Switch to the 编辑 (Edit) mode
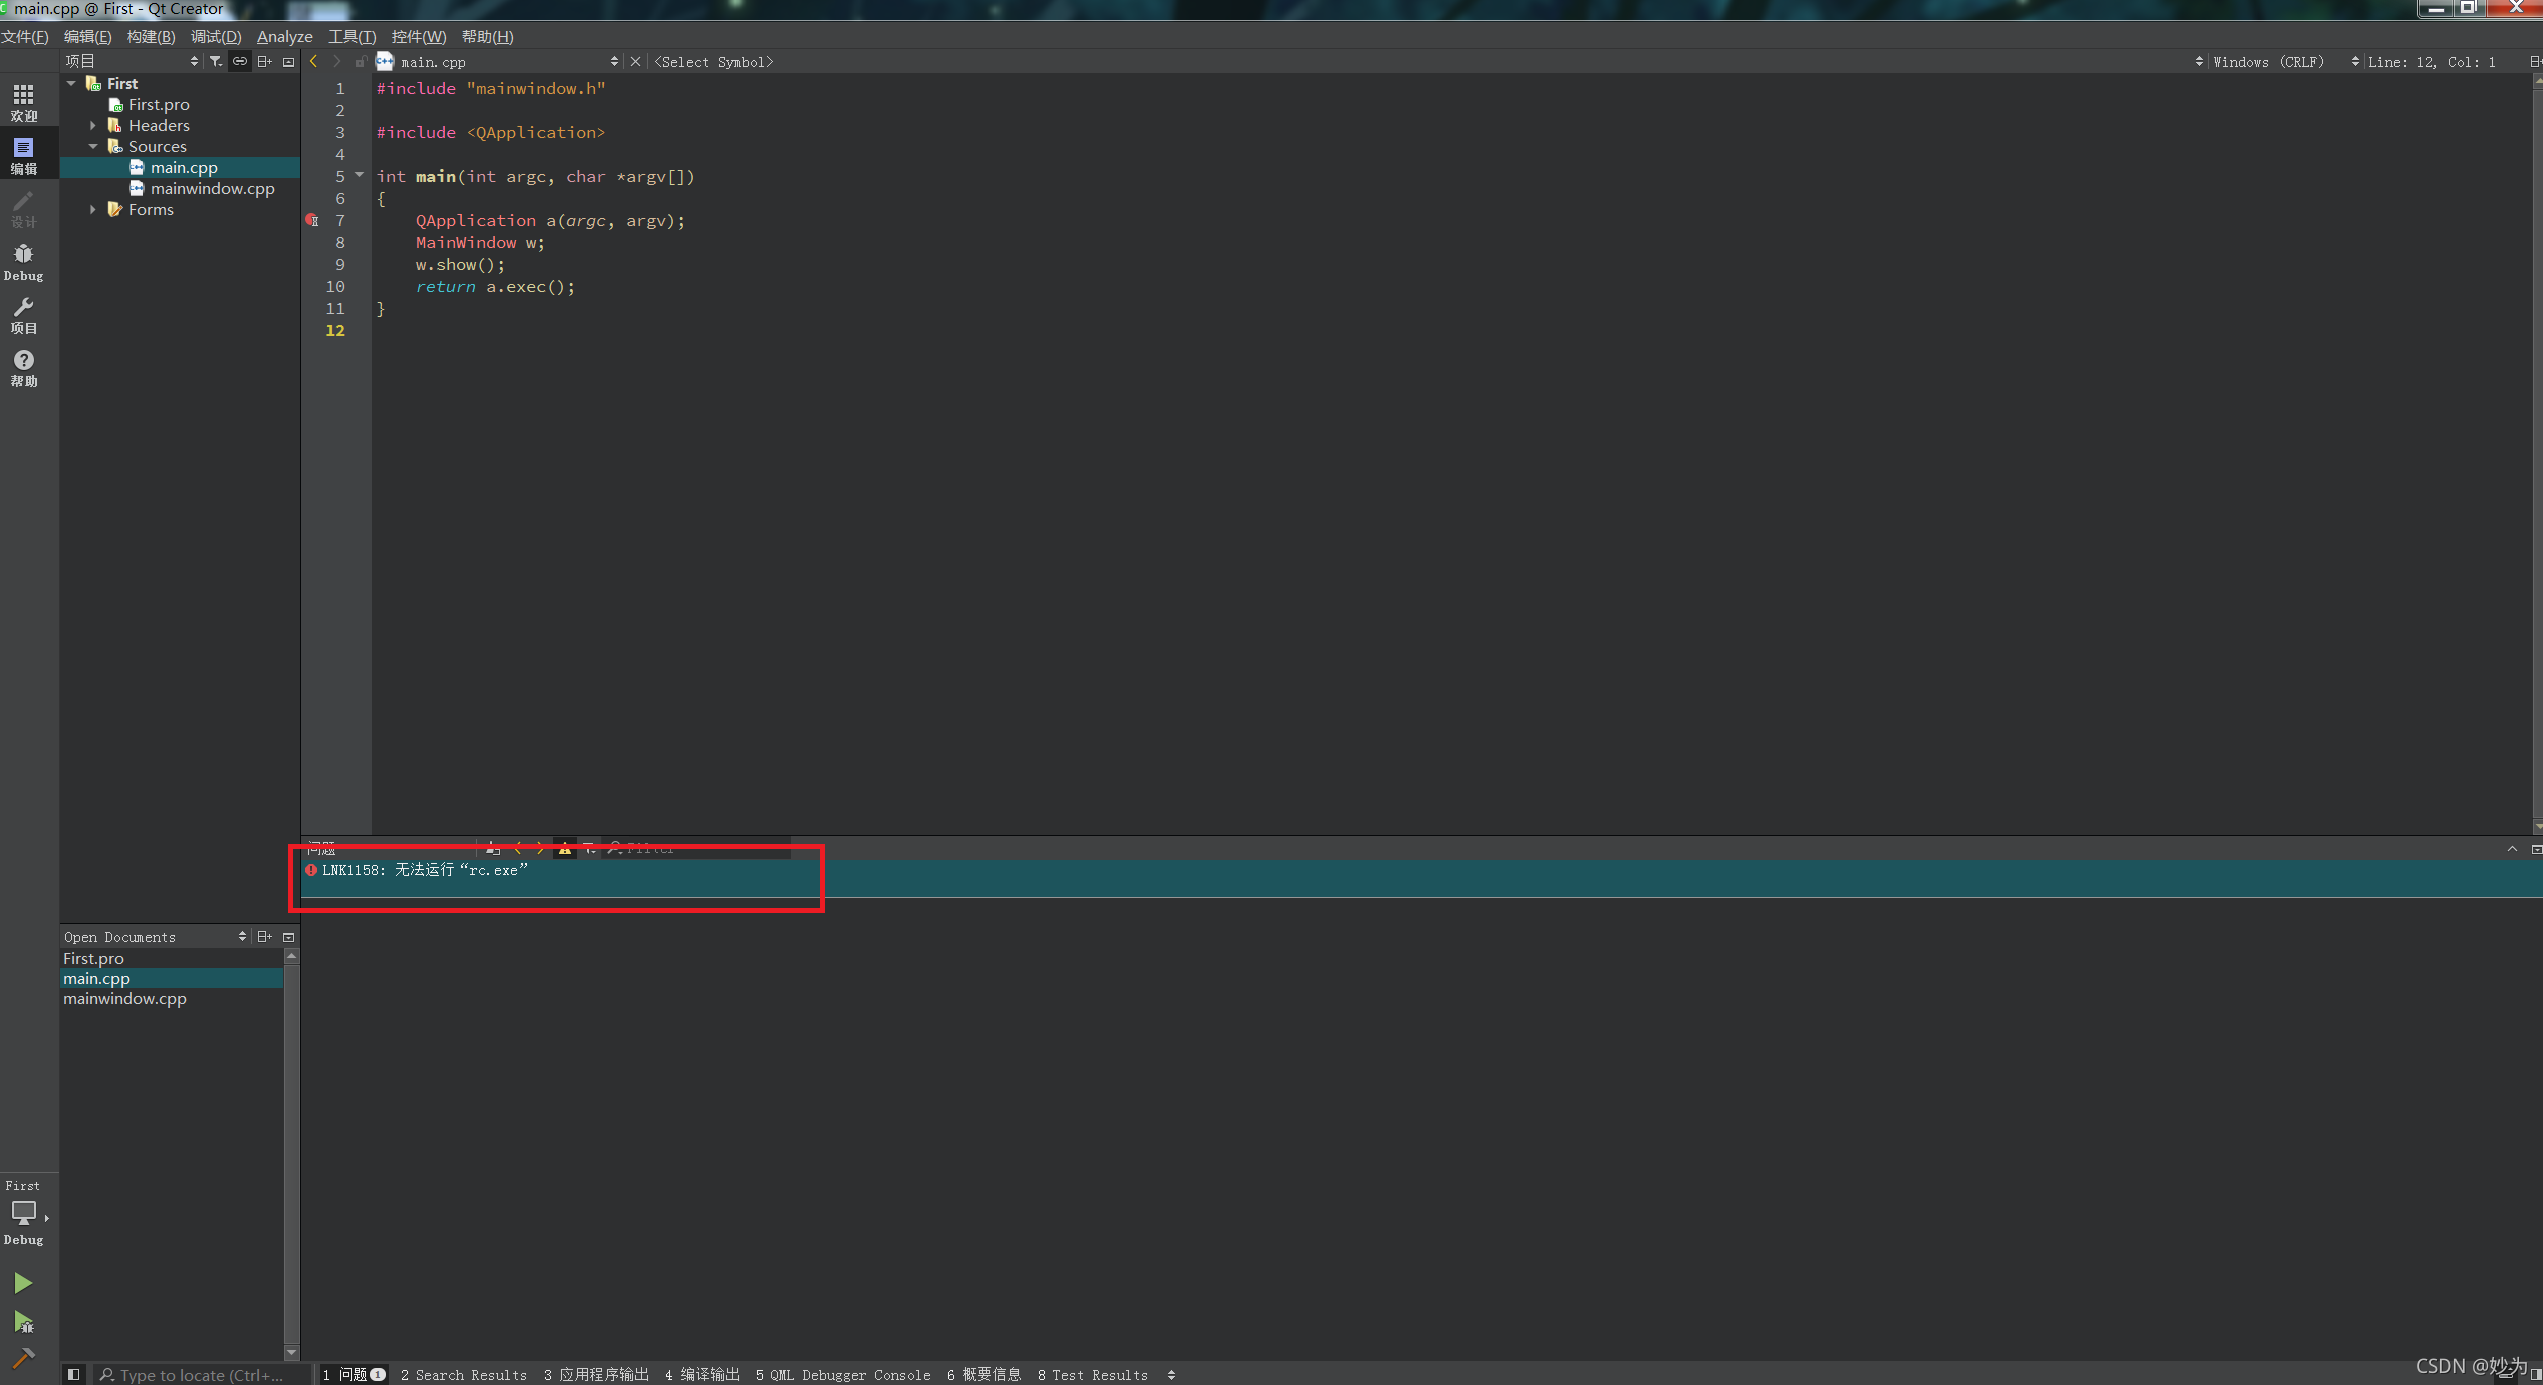 [x=24, y=156]
